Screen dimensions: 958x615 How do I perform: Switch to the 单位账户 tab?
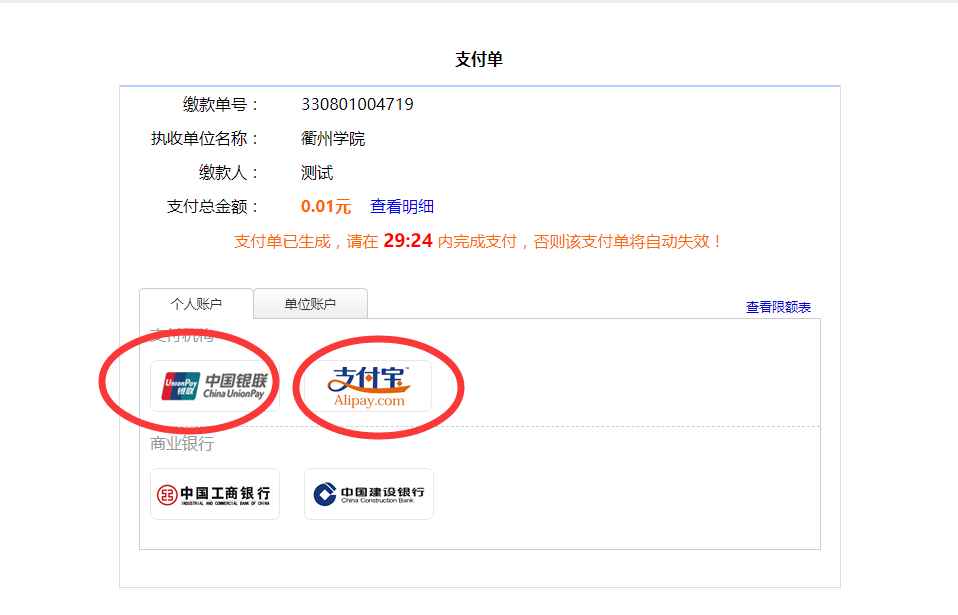click(x=310, y=304)
